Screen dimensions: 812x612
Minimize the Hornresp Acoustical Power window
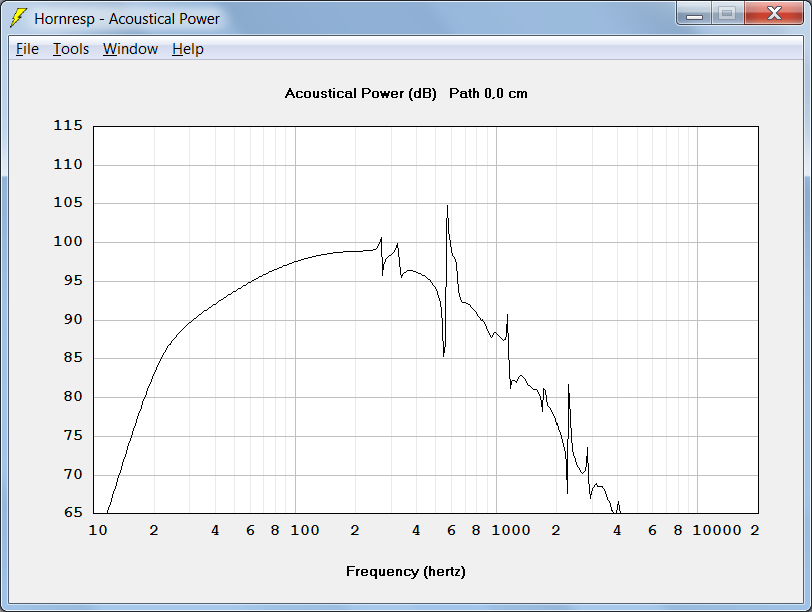tap(694, 13)
